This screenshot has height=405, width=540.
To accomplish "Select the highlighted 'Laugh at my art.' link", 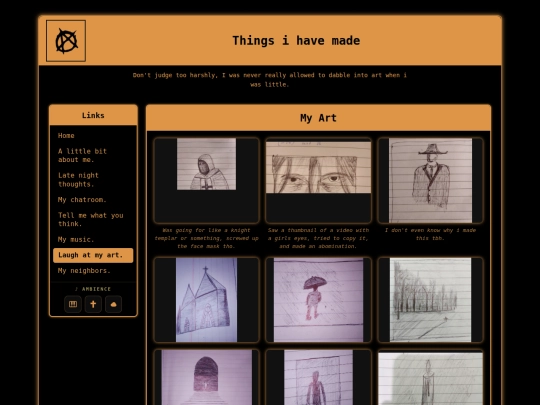I will click(93, 255).
